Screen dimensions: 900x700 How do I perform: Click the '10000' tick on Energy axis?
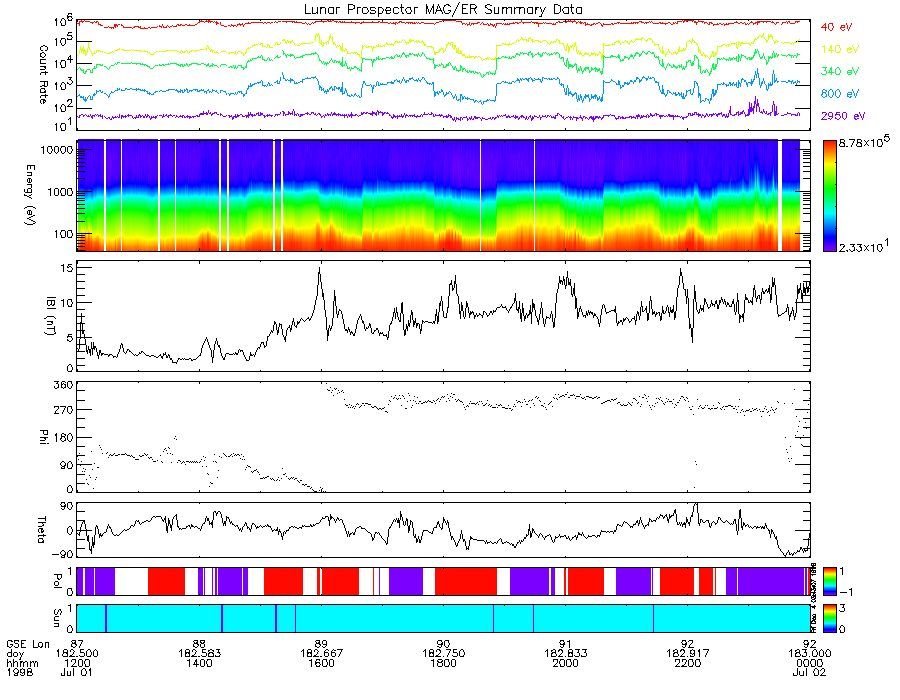59,150
